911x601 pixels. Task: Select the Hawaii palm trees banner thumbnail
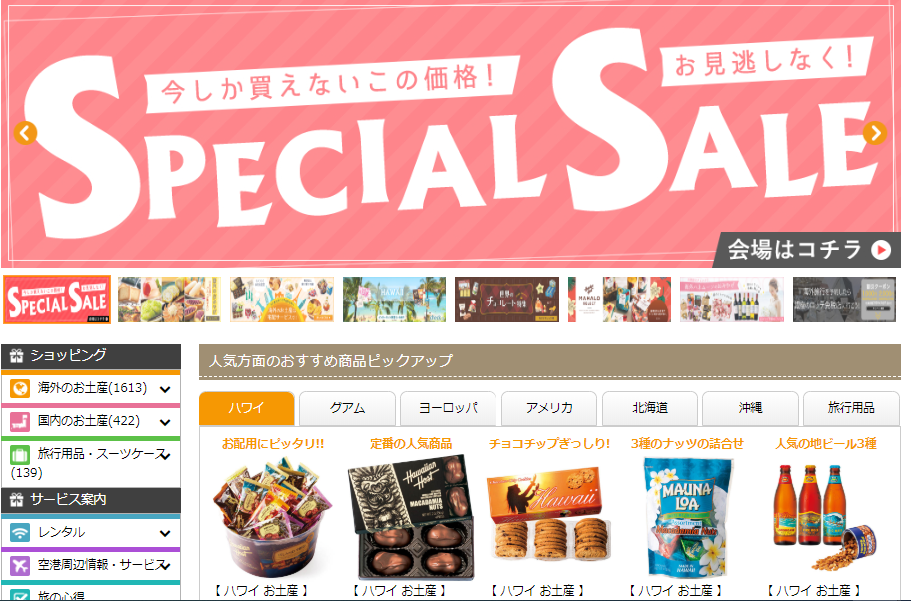394,299
